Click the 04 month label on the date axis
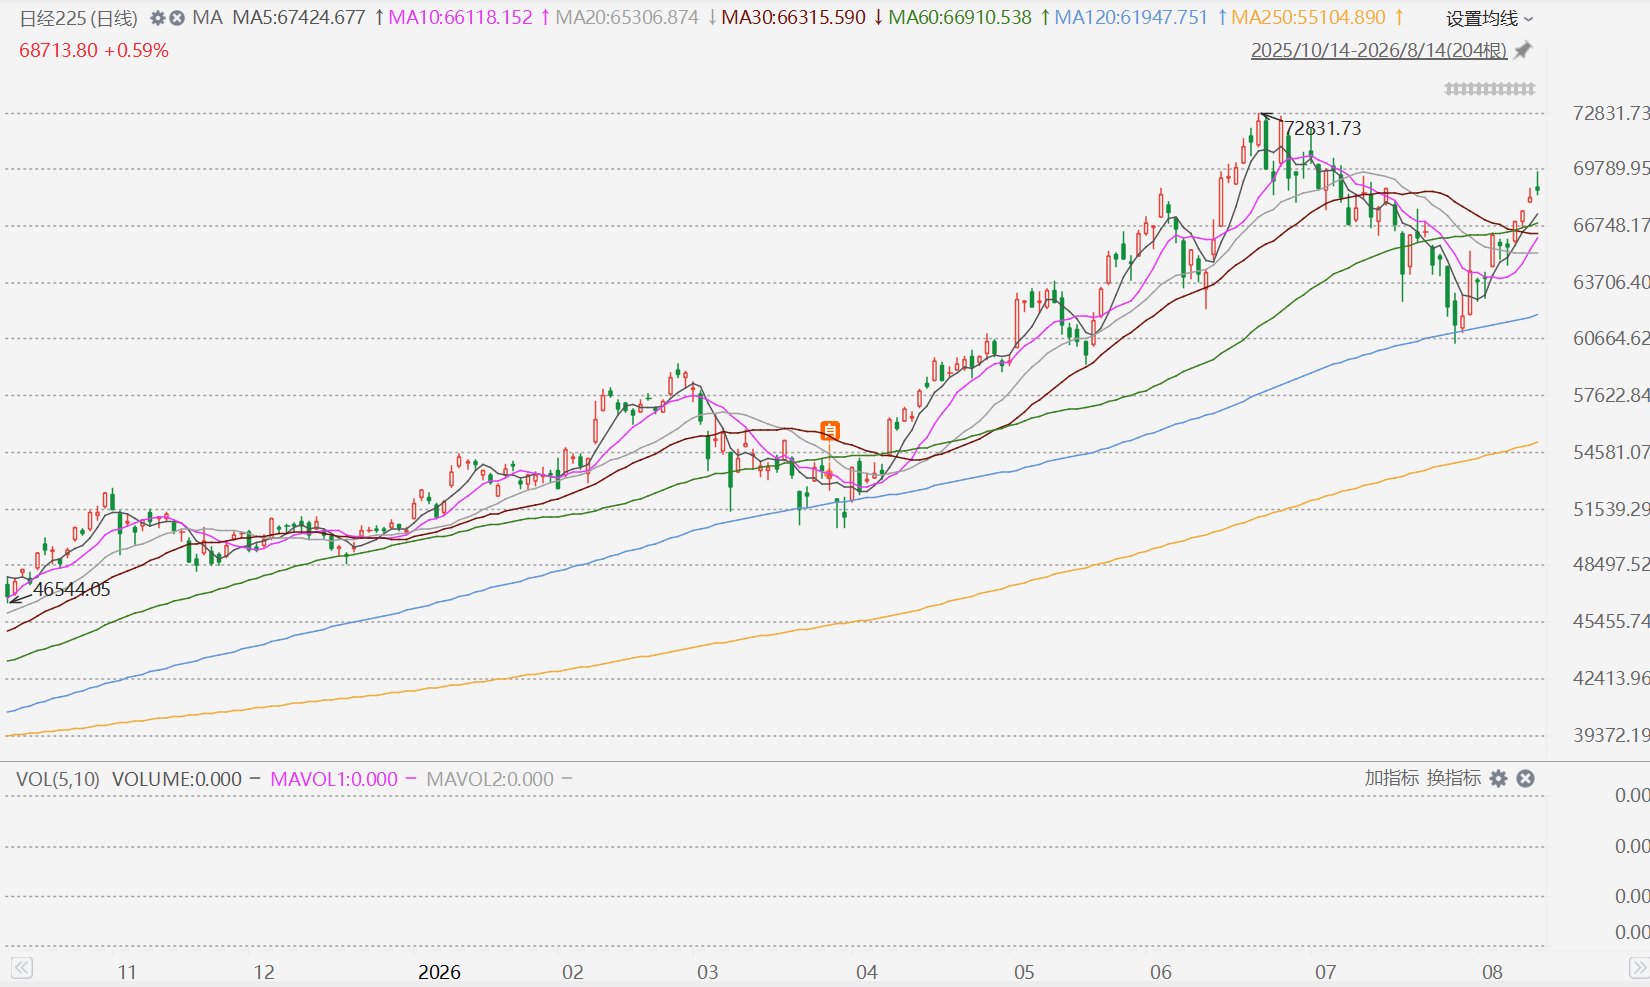Viewport: 1650px width, 987px height. pos(867,972)
